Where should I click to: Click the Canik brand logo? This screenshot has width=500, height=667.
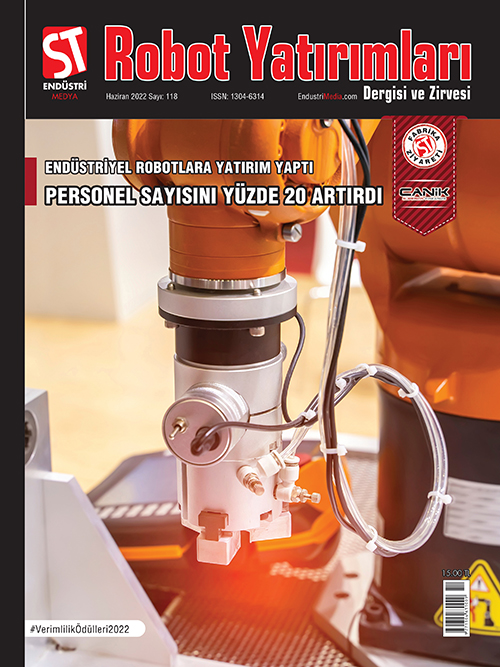click(424, 193)
